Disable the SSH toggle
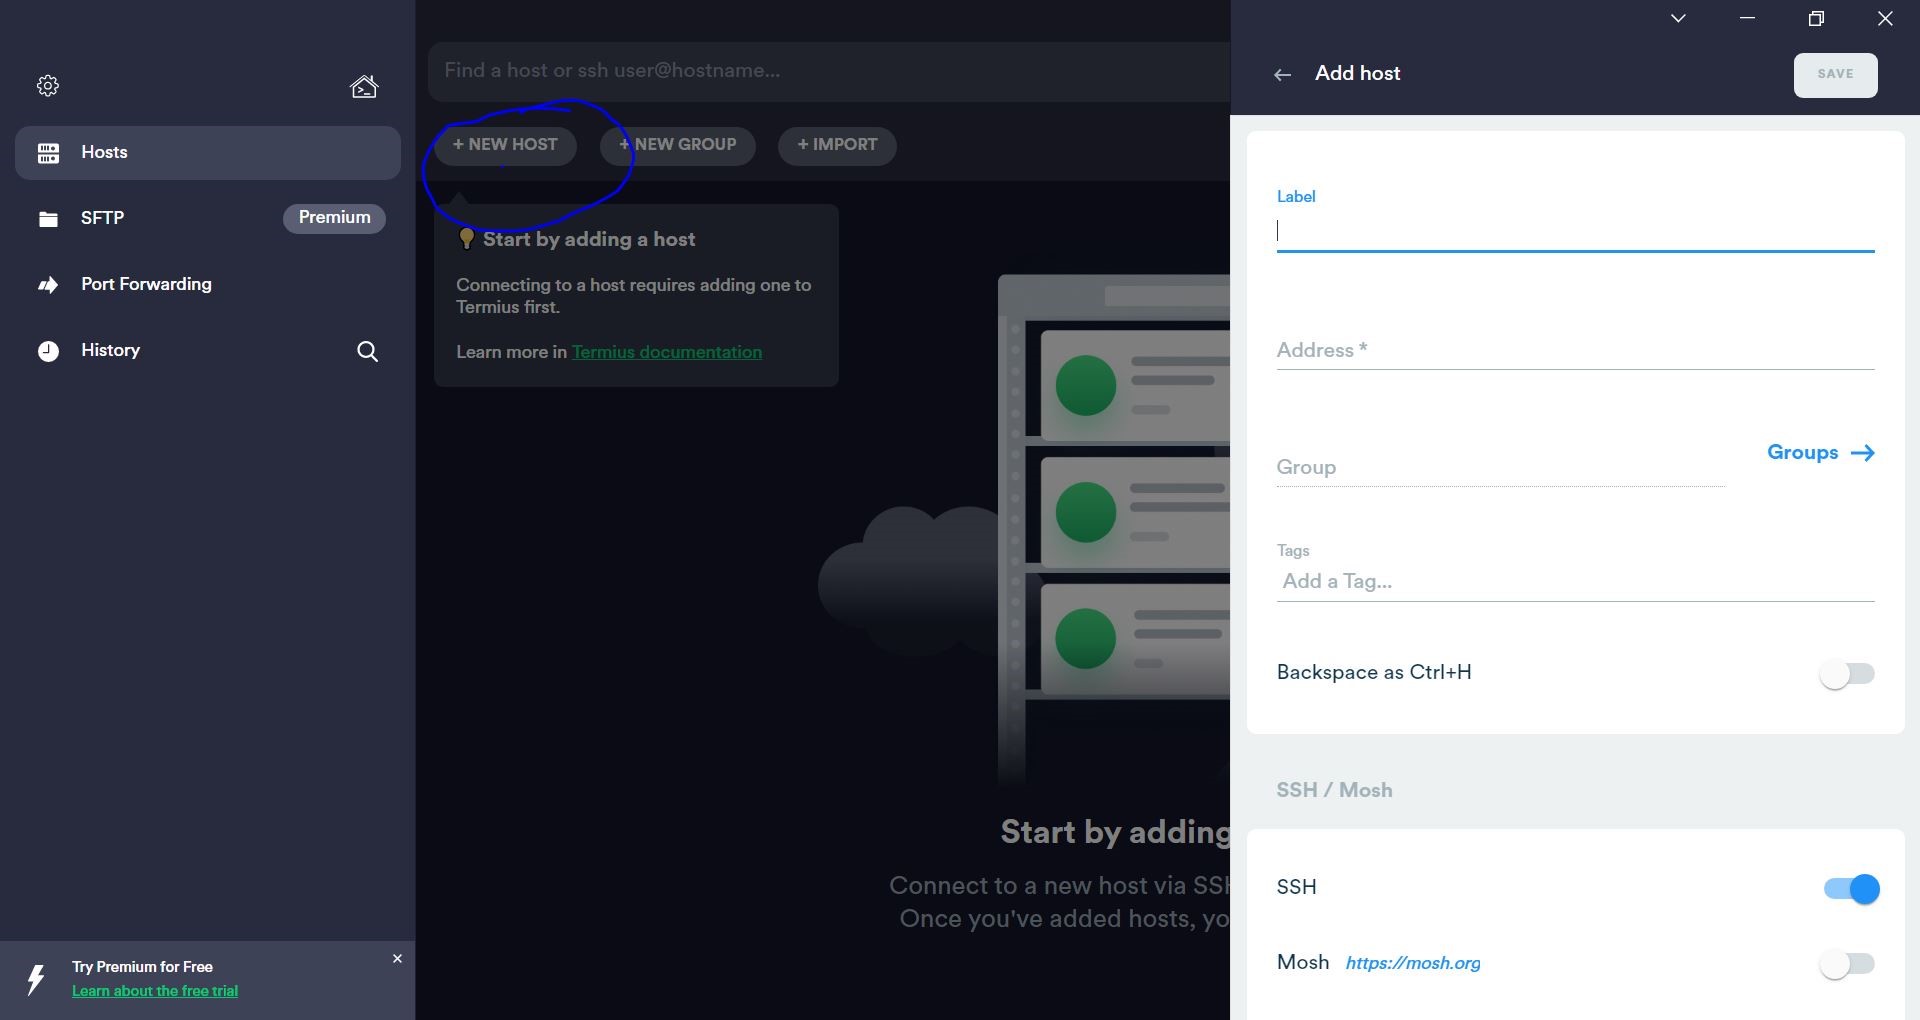The width and height of the screenshot is (1920, 1020). (1851, 889)
